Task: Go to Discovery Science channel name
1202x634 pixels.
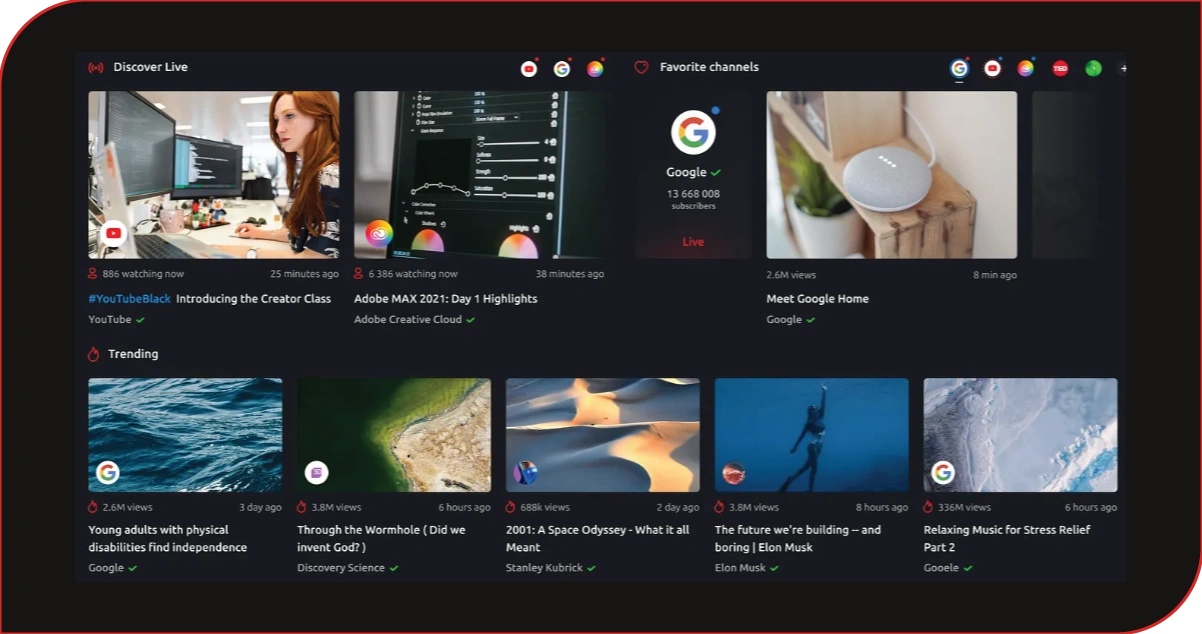Action: (341, 568)
